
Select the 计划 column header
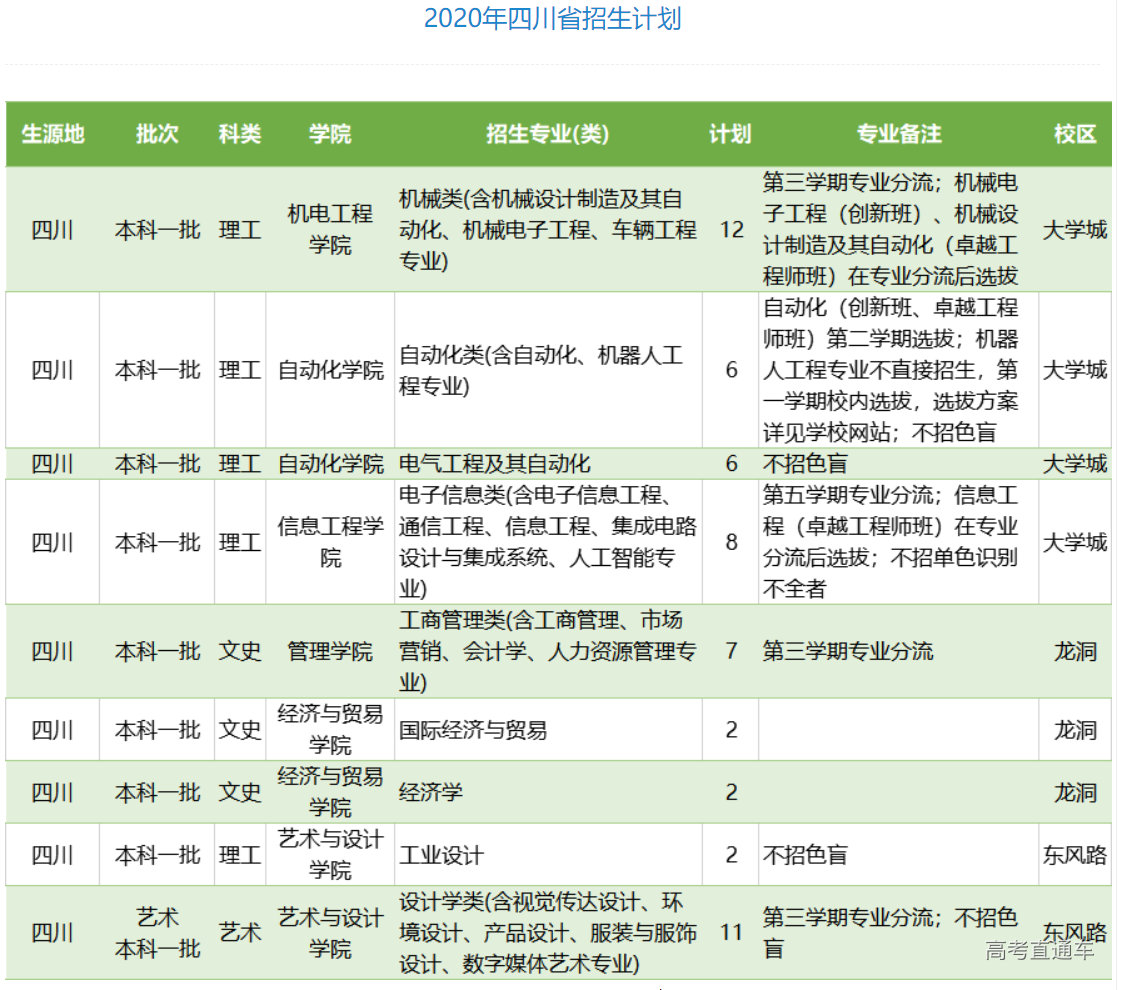point(730,134)
